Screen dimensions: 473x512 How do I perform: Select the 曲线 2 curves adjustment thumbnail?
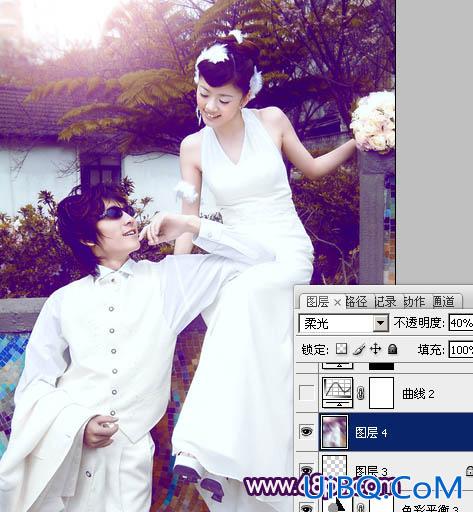click(337, 393)
